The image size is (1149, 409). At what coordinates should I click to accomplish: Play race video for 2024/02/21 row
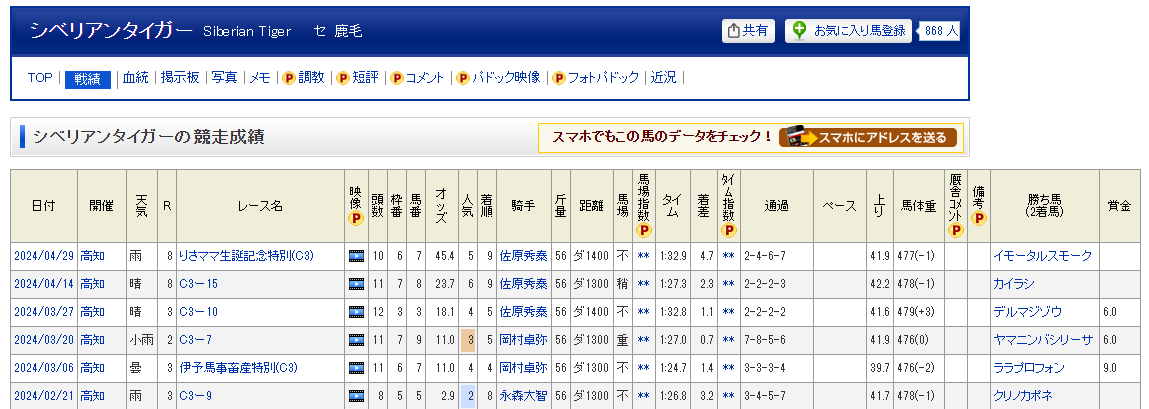click(x=356, y=396)
